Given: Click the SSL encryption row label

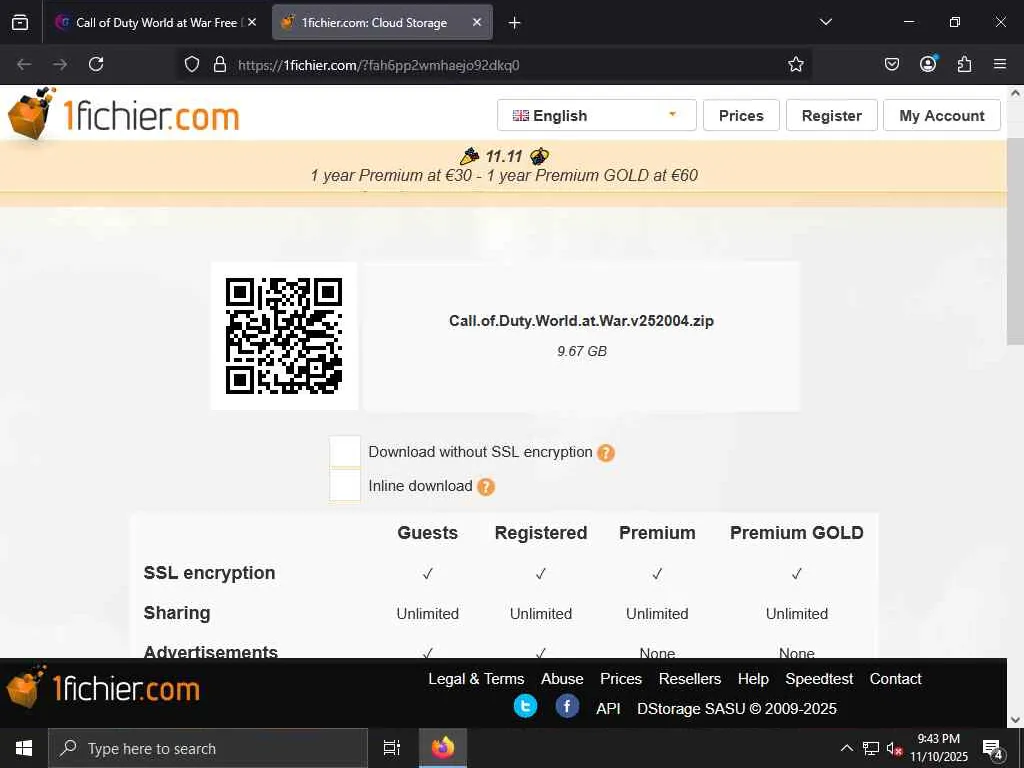Looking at the screenshot, I should pyautogui.click(x=209, y=573).
